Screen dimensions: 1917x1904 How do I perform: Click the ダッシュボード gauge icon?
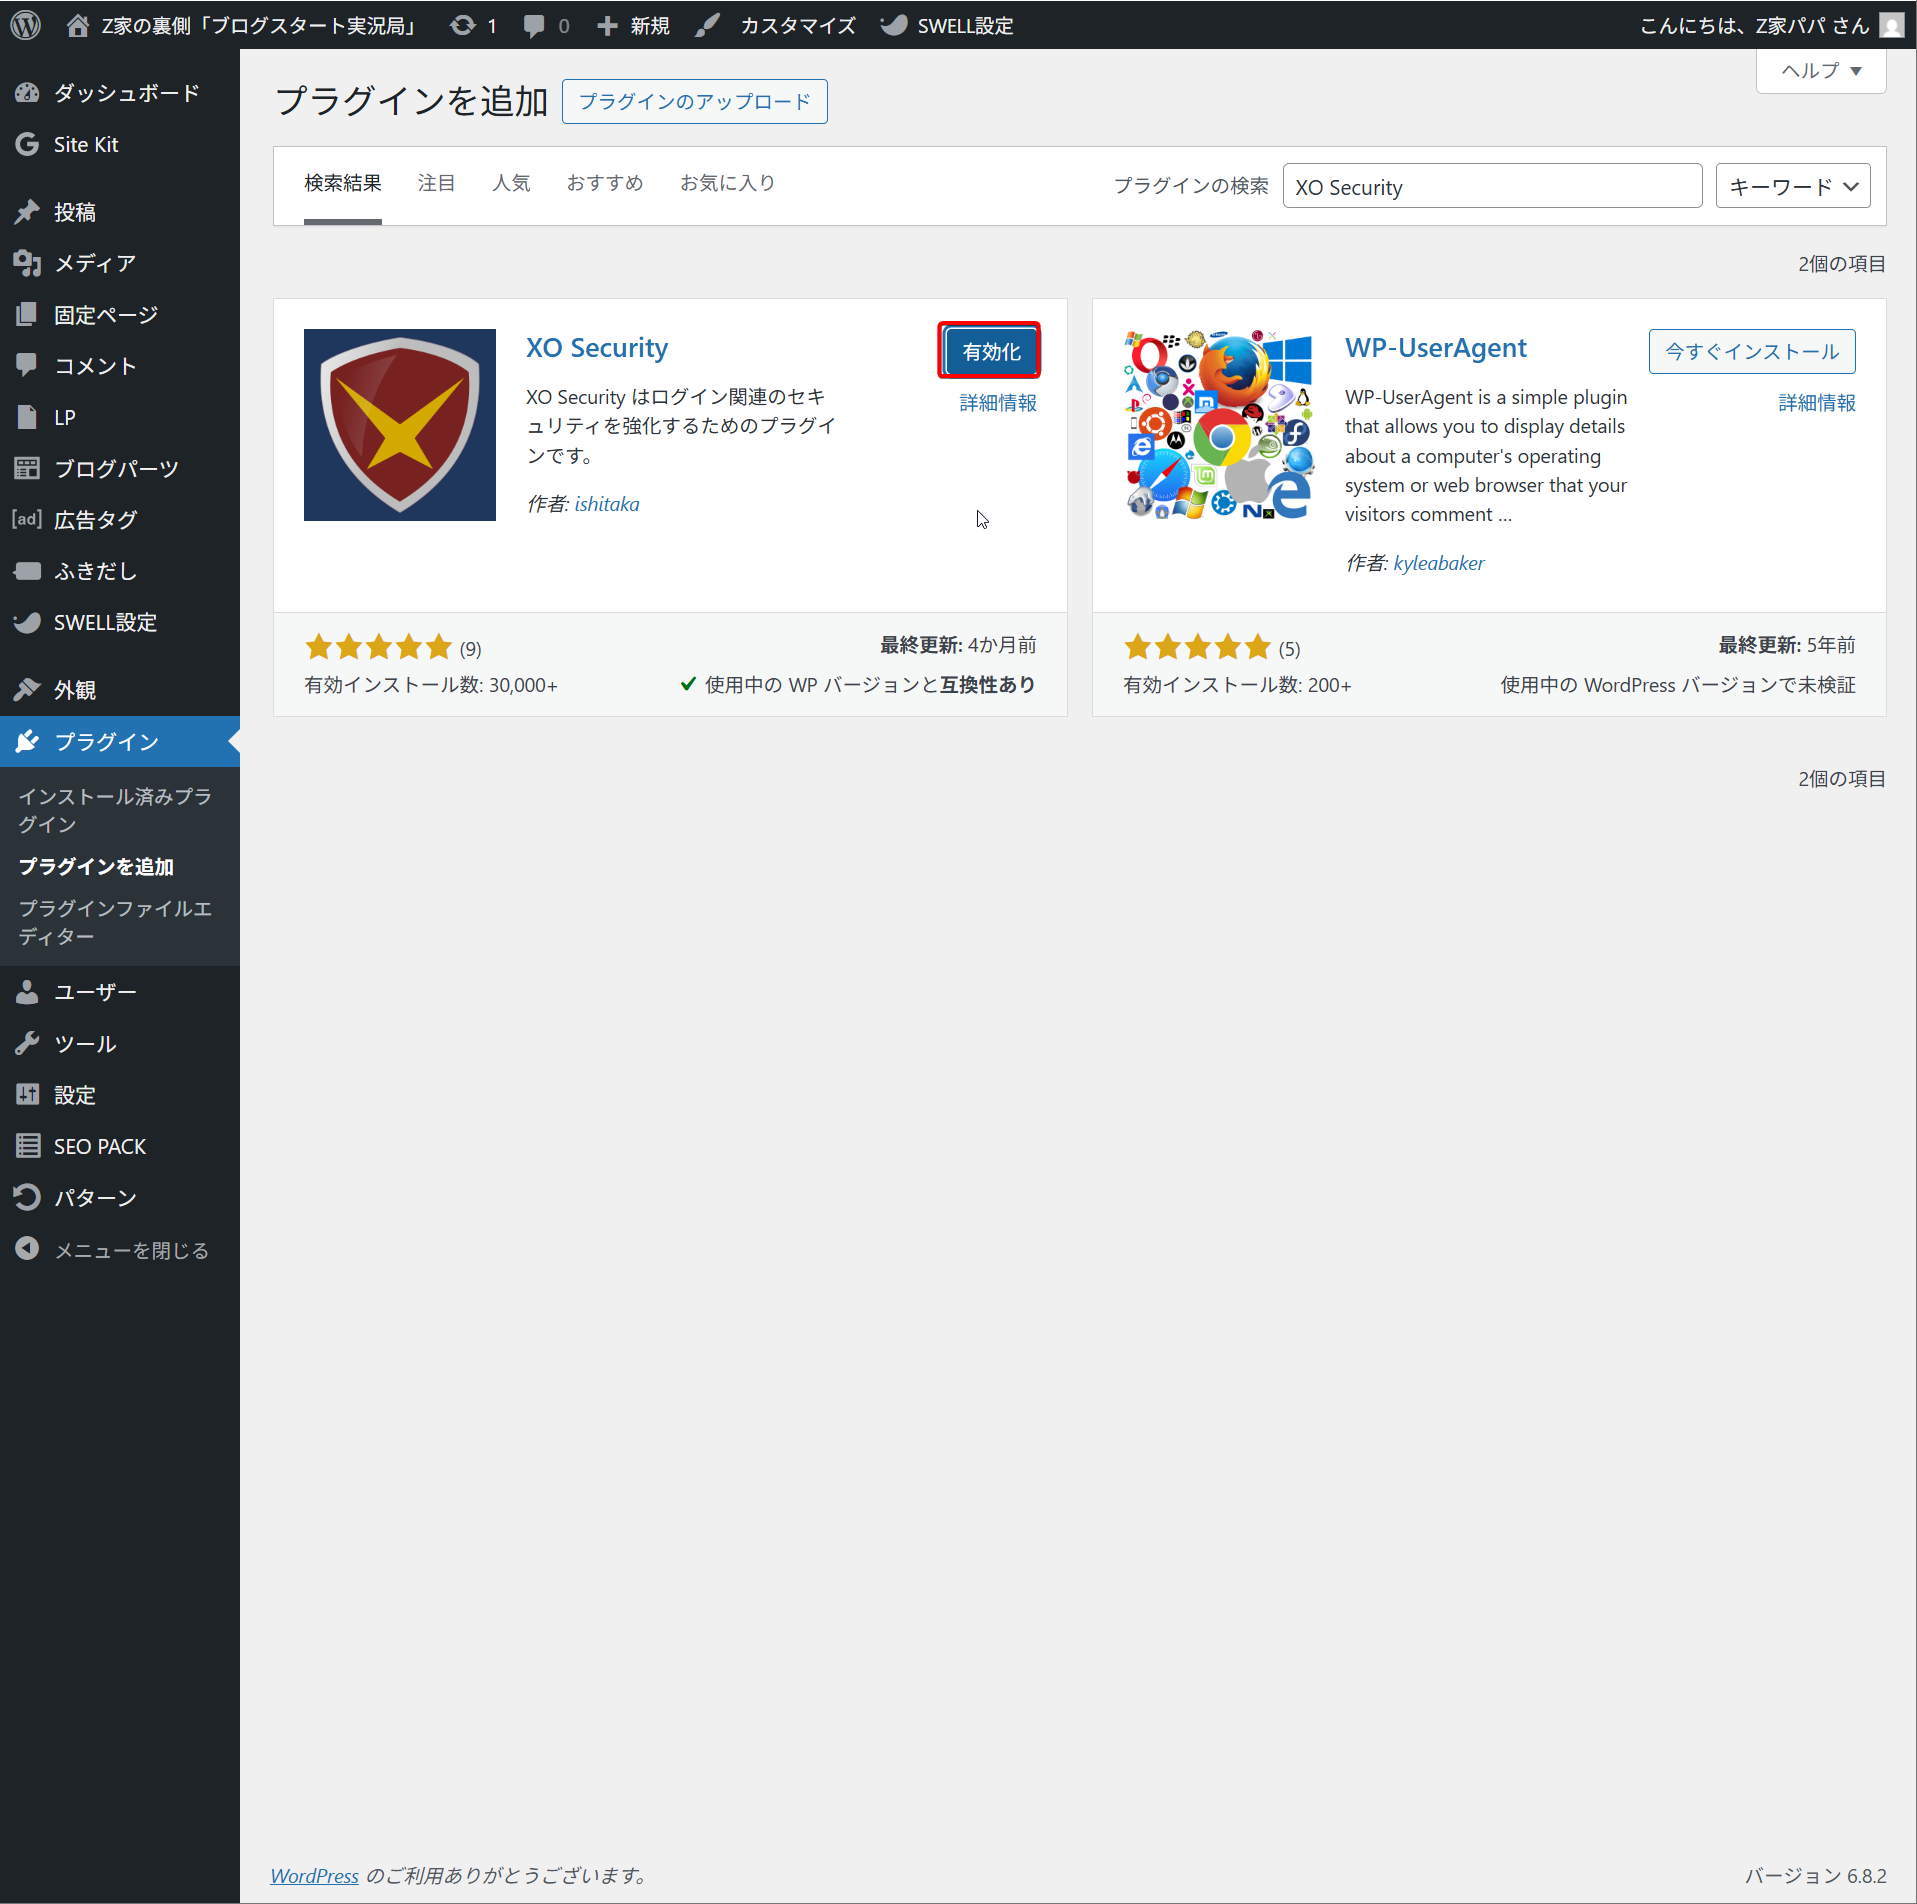27,93
